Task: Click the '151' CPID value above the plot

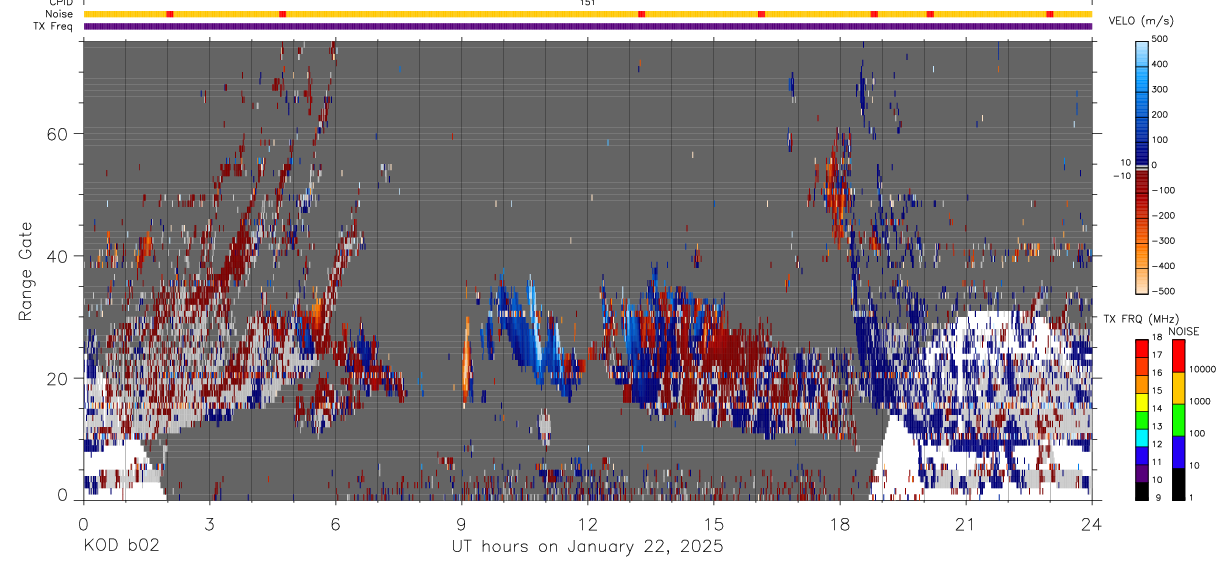Action: pyautogui.click(x=586, y=3)
